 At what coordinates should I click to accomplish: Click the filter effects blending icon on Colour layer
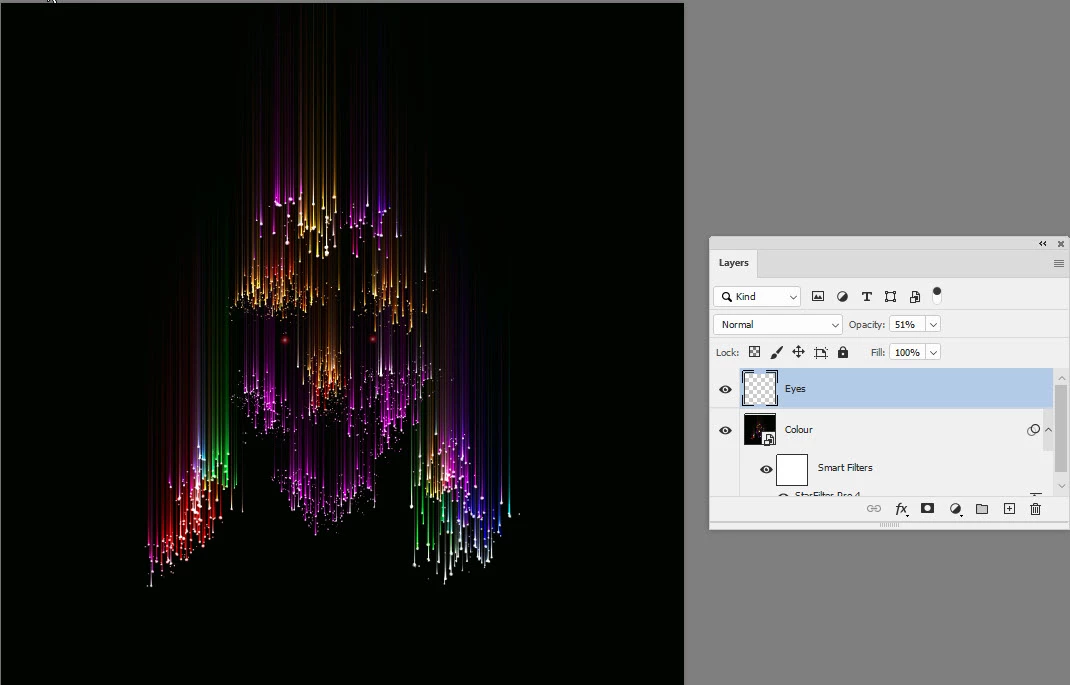[x=1033, y=430]
